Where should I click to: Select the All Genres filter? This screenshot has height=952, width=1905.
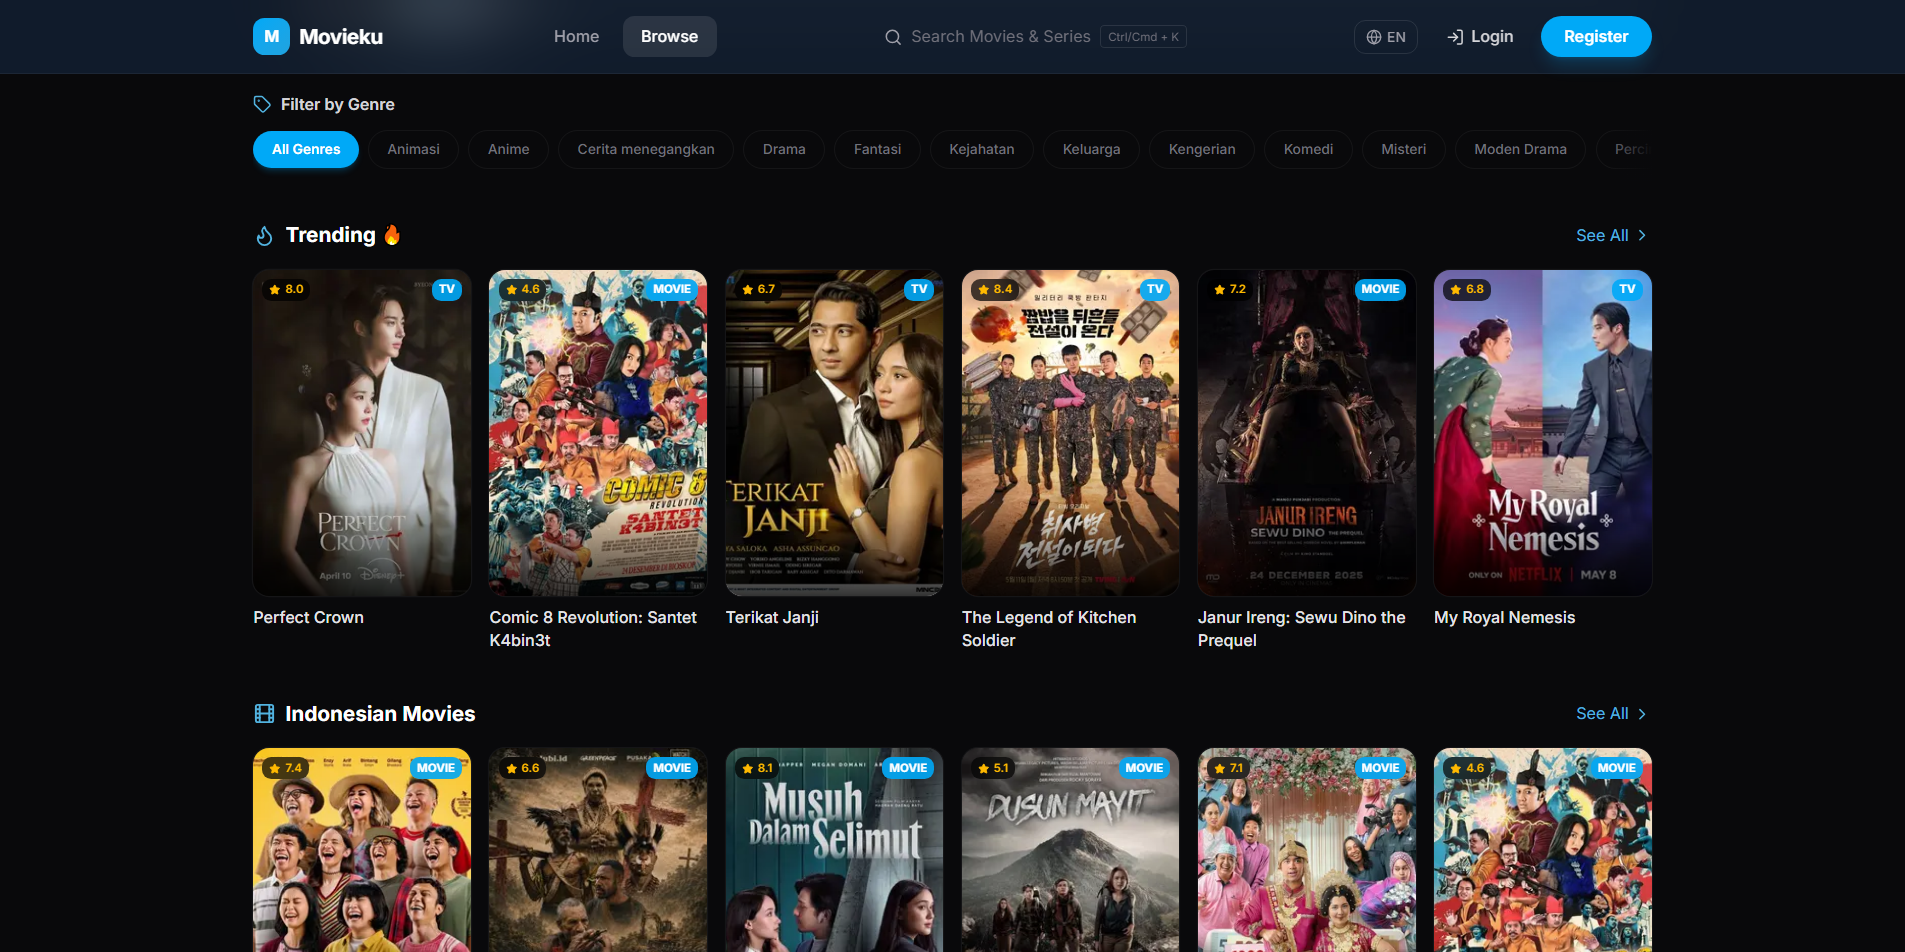(306, 149)
